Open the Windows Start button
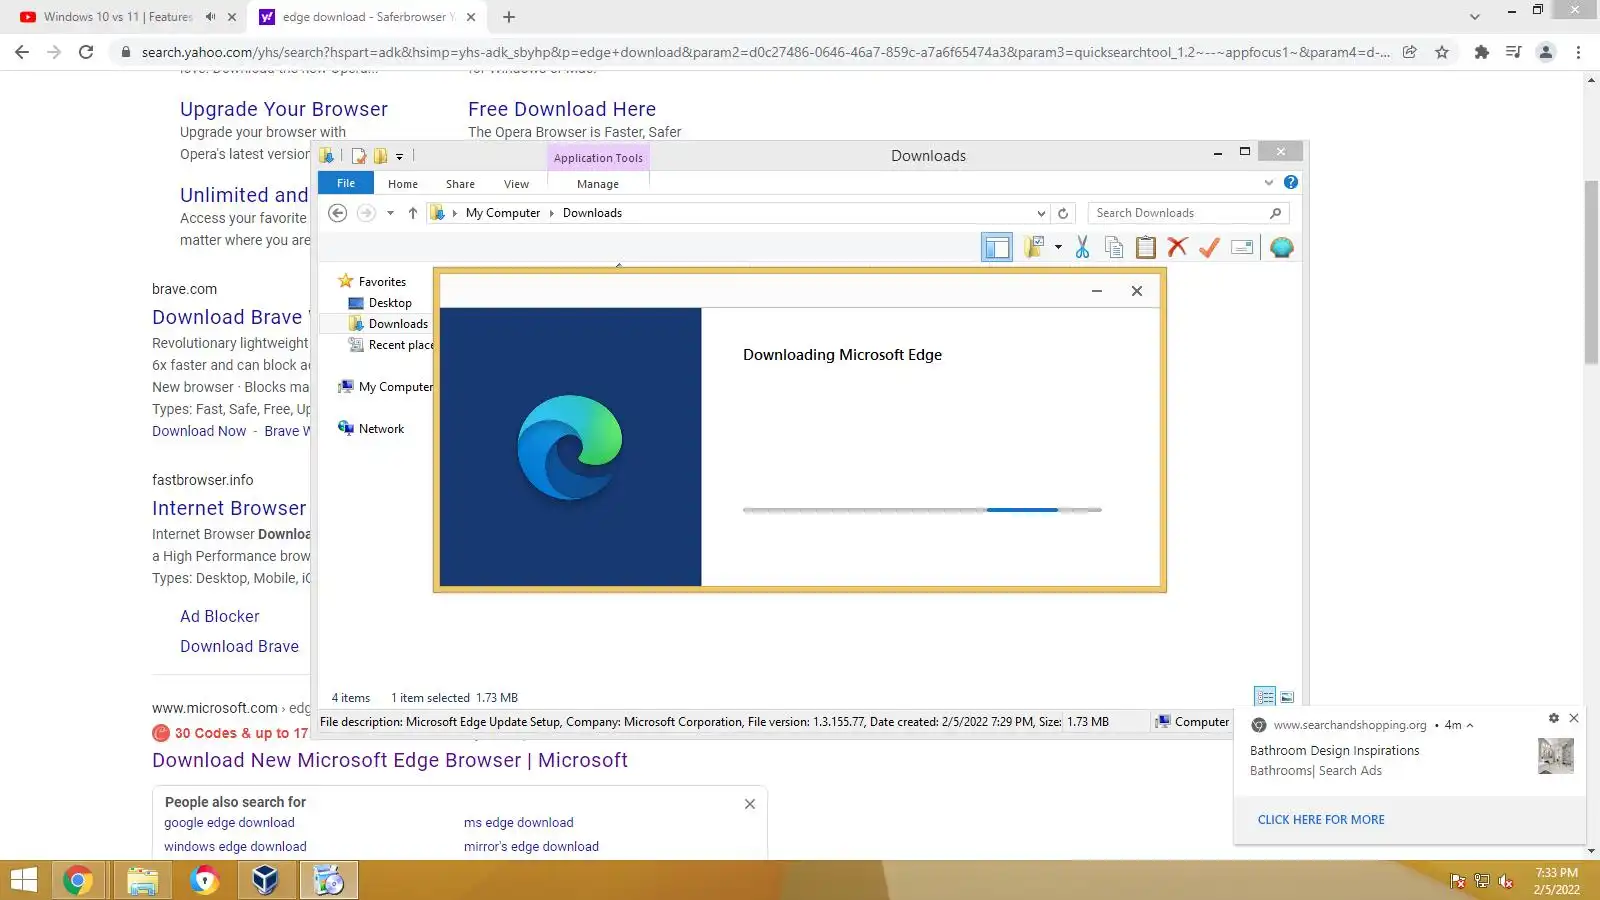The image size is (1600, 900). (x=23, y=880)
